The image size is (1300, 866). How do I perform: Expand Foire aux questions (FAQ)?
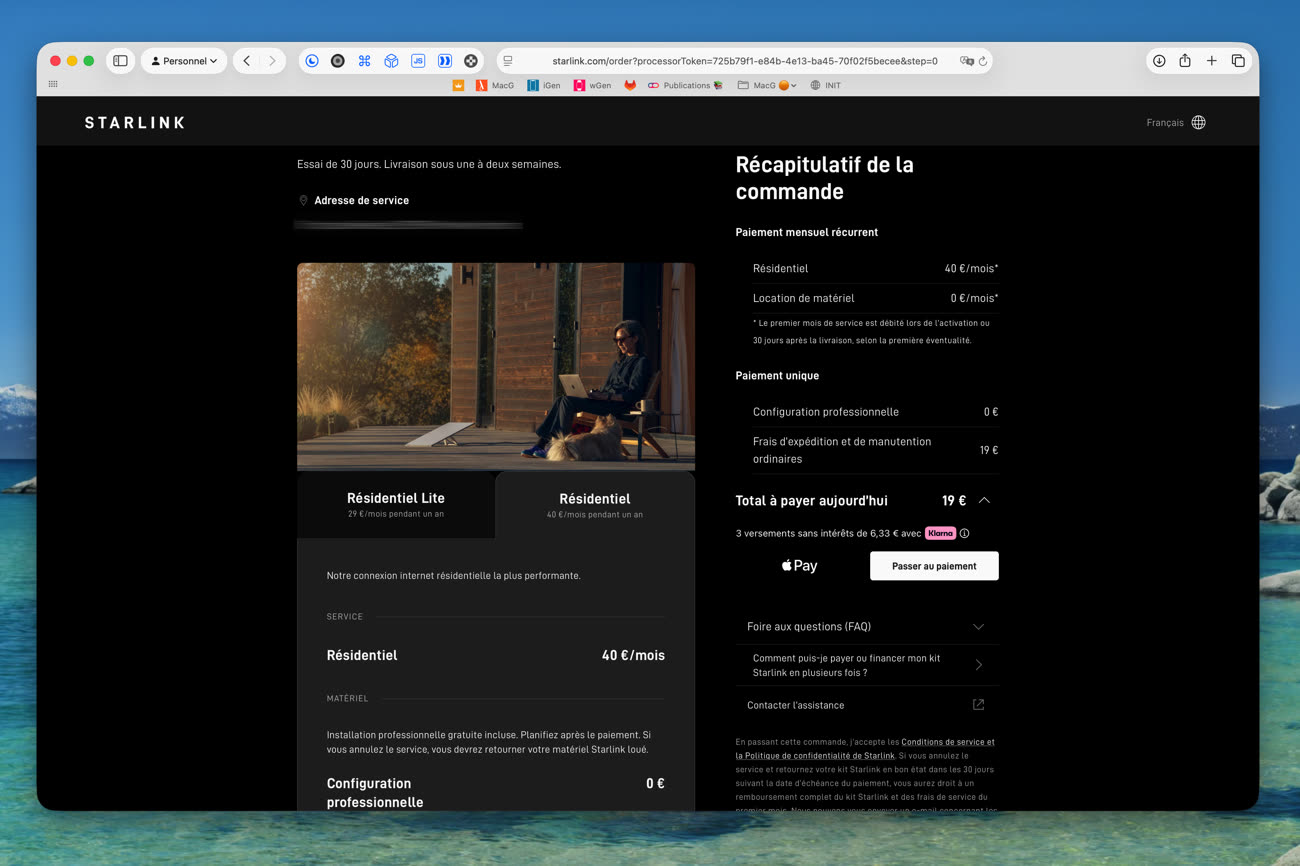(x=866, y=627)
